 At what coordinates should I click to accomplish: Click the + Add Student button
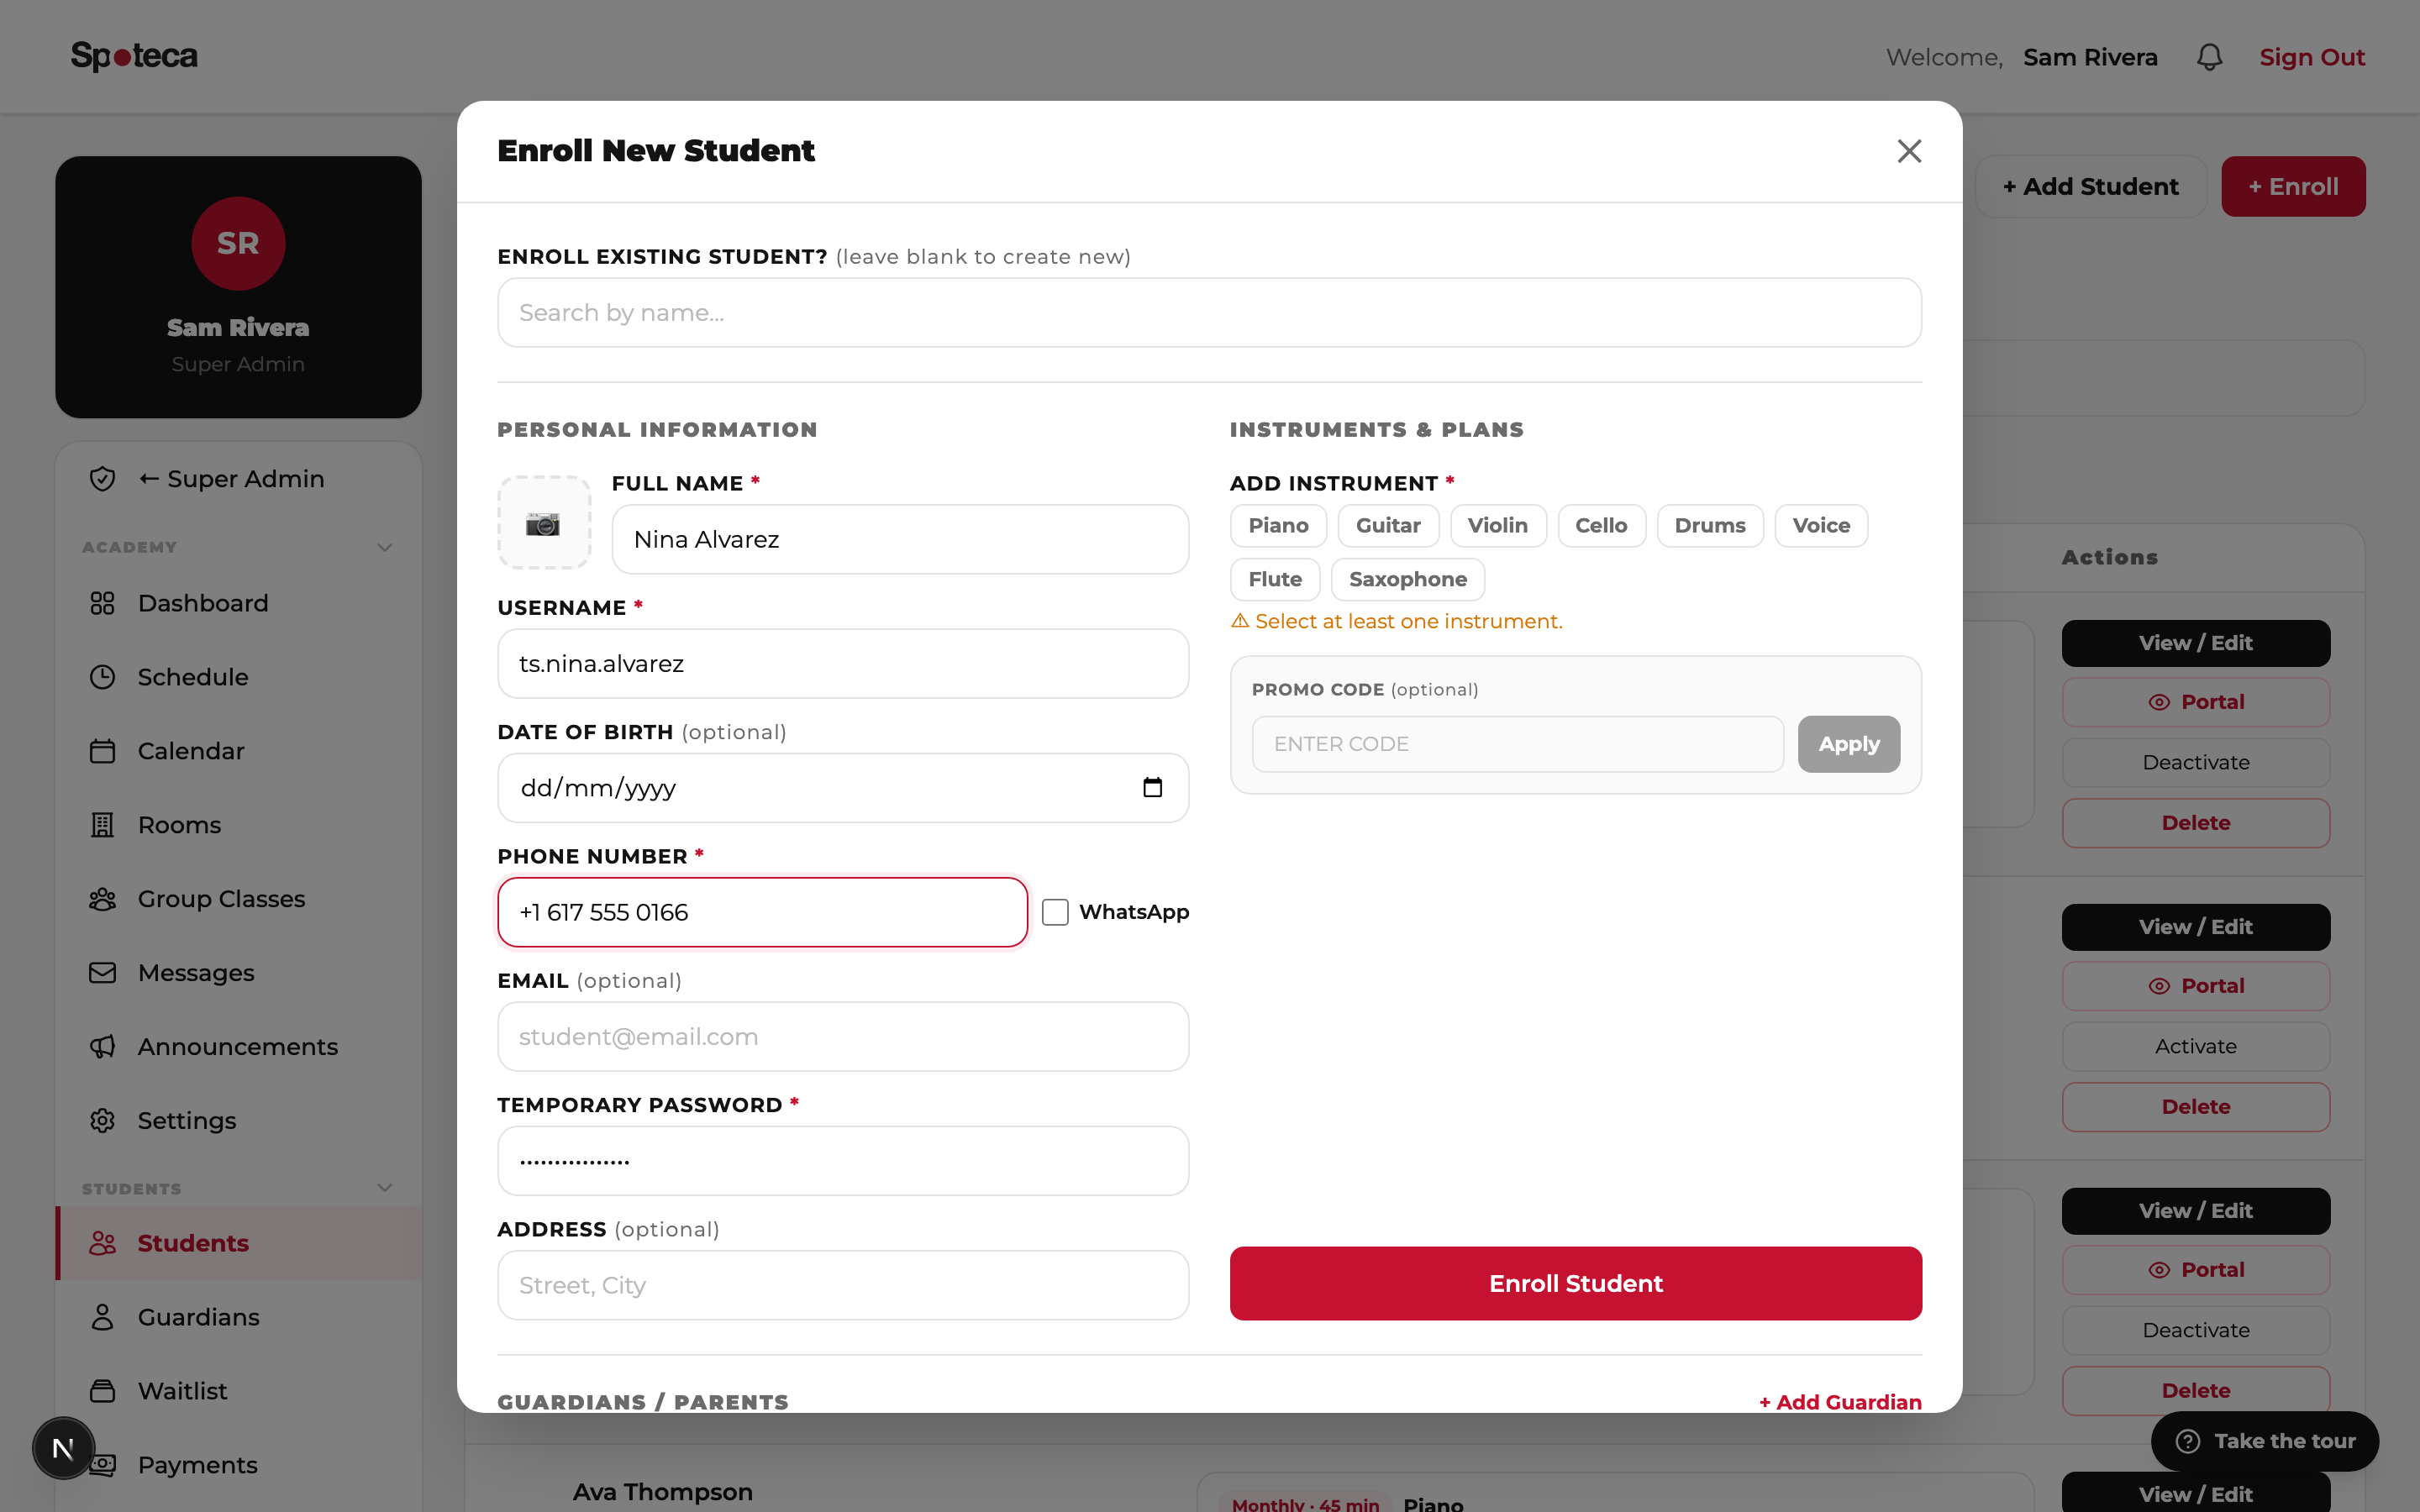coord(2090,187)
